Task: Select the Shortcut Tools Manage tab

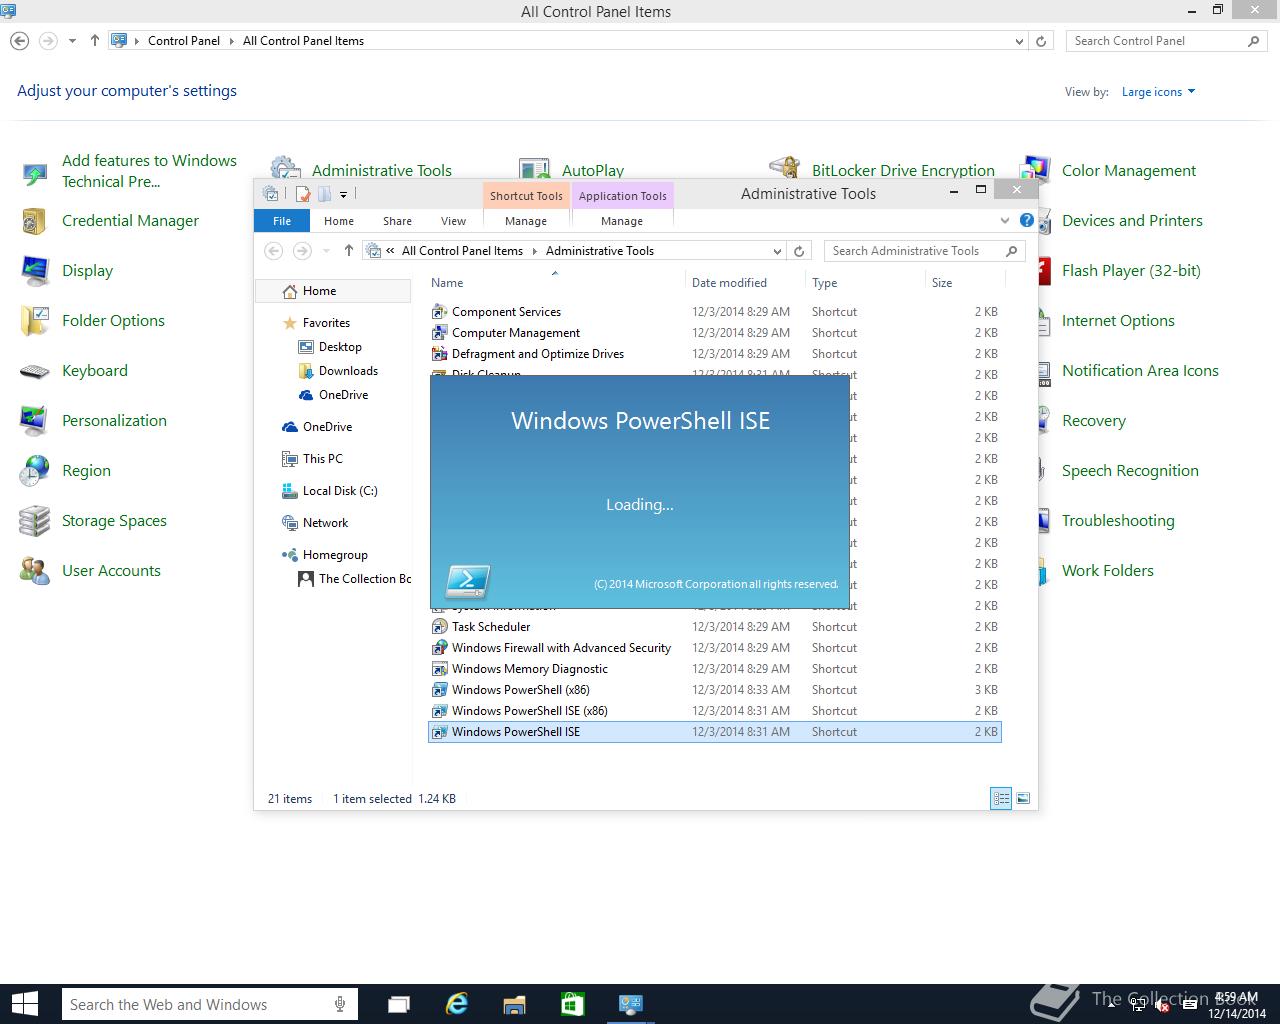Action: (526, 221)
